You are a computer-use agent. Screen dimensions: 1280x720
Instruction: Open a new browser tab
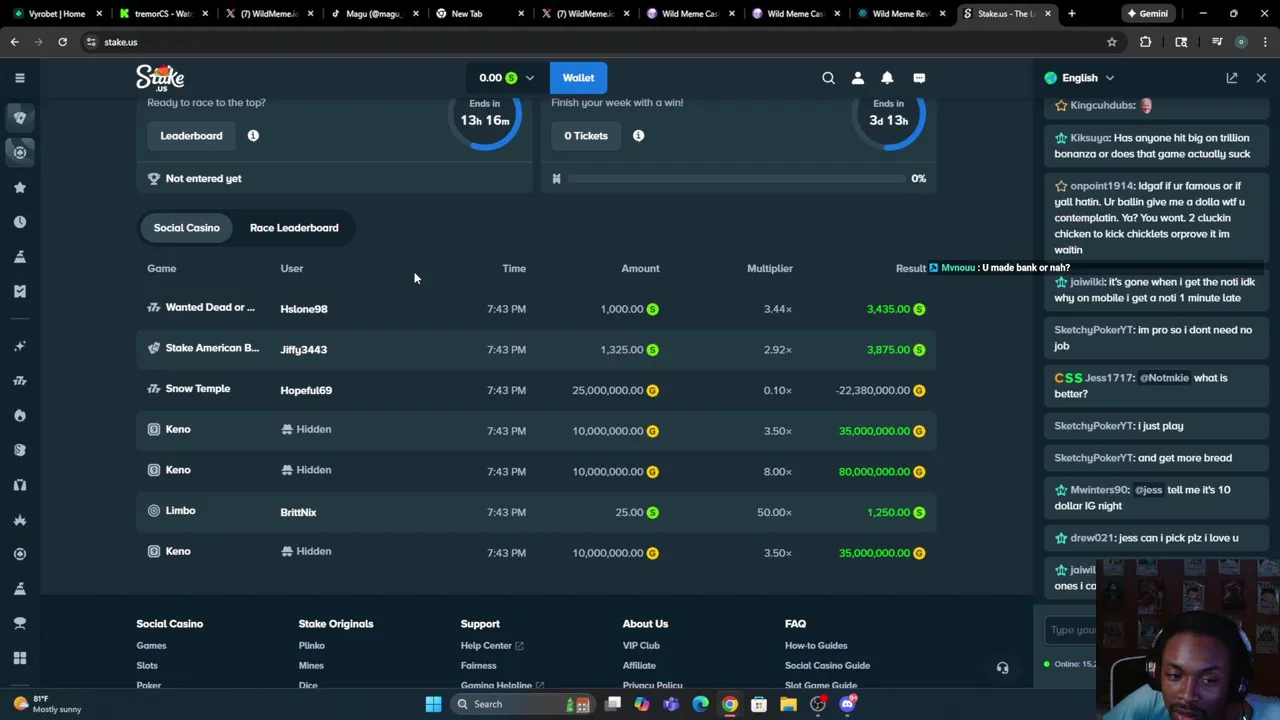[1071, 13]
